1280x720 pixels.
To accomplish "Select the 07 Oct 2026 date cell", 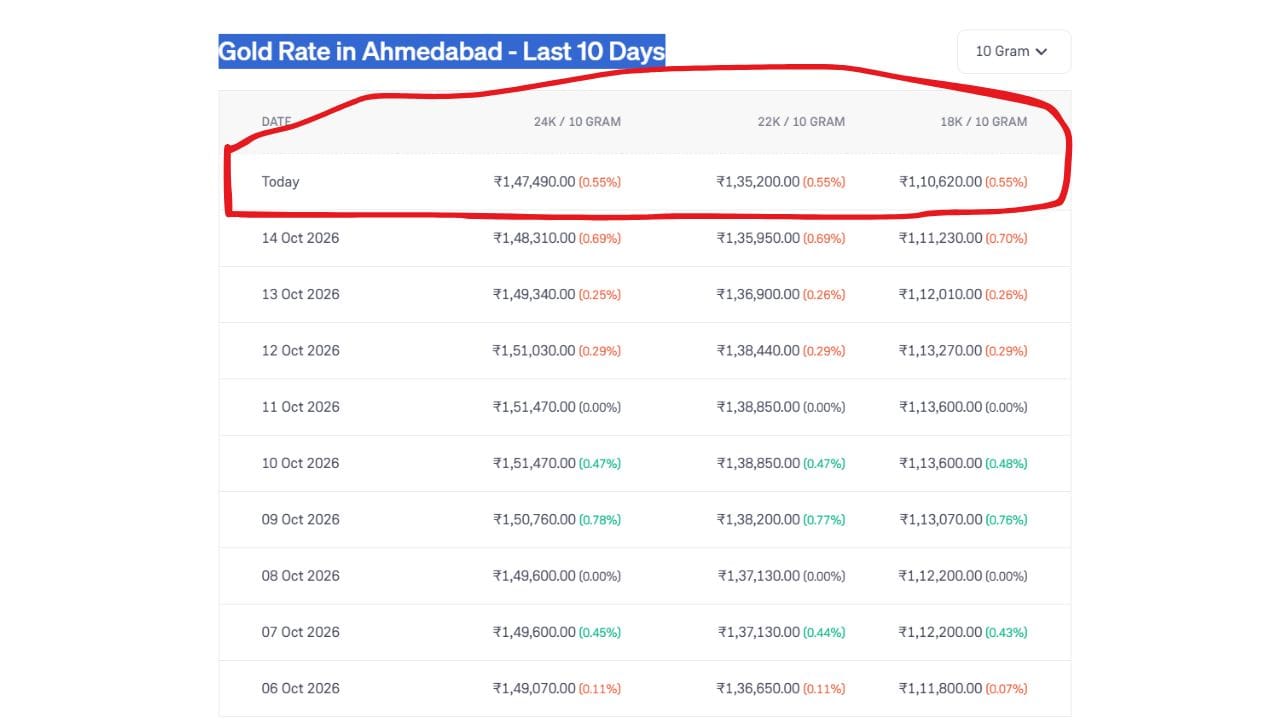I will (301, 632).
